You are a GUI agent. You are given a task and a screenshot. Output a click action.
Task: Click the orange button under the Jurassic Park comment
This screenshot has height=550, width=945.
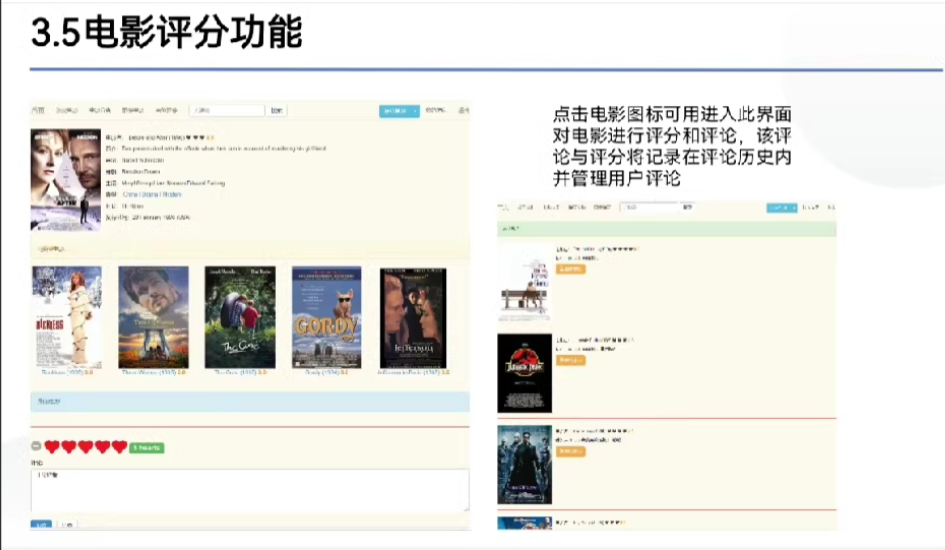[570, 360]
